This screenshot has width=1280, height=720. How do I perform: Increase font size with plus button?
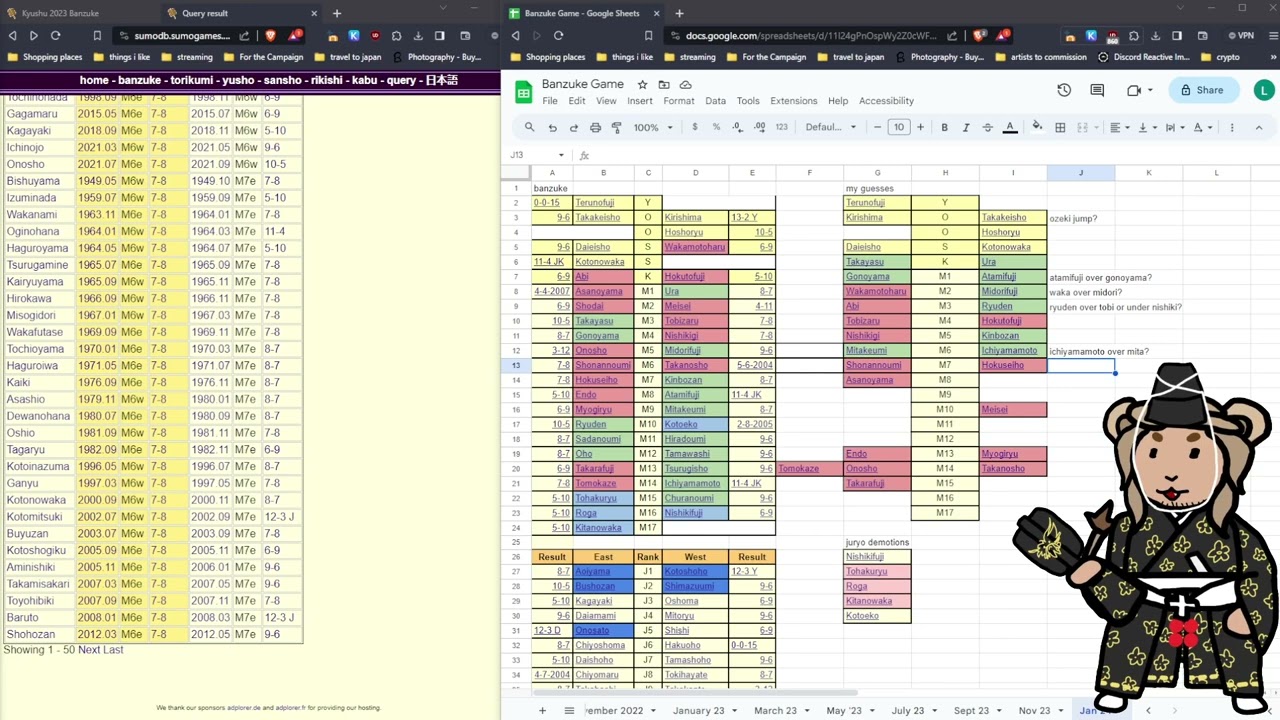click(920, 127)
